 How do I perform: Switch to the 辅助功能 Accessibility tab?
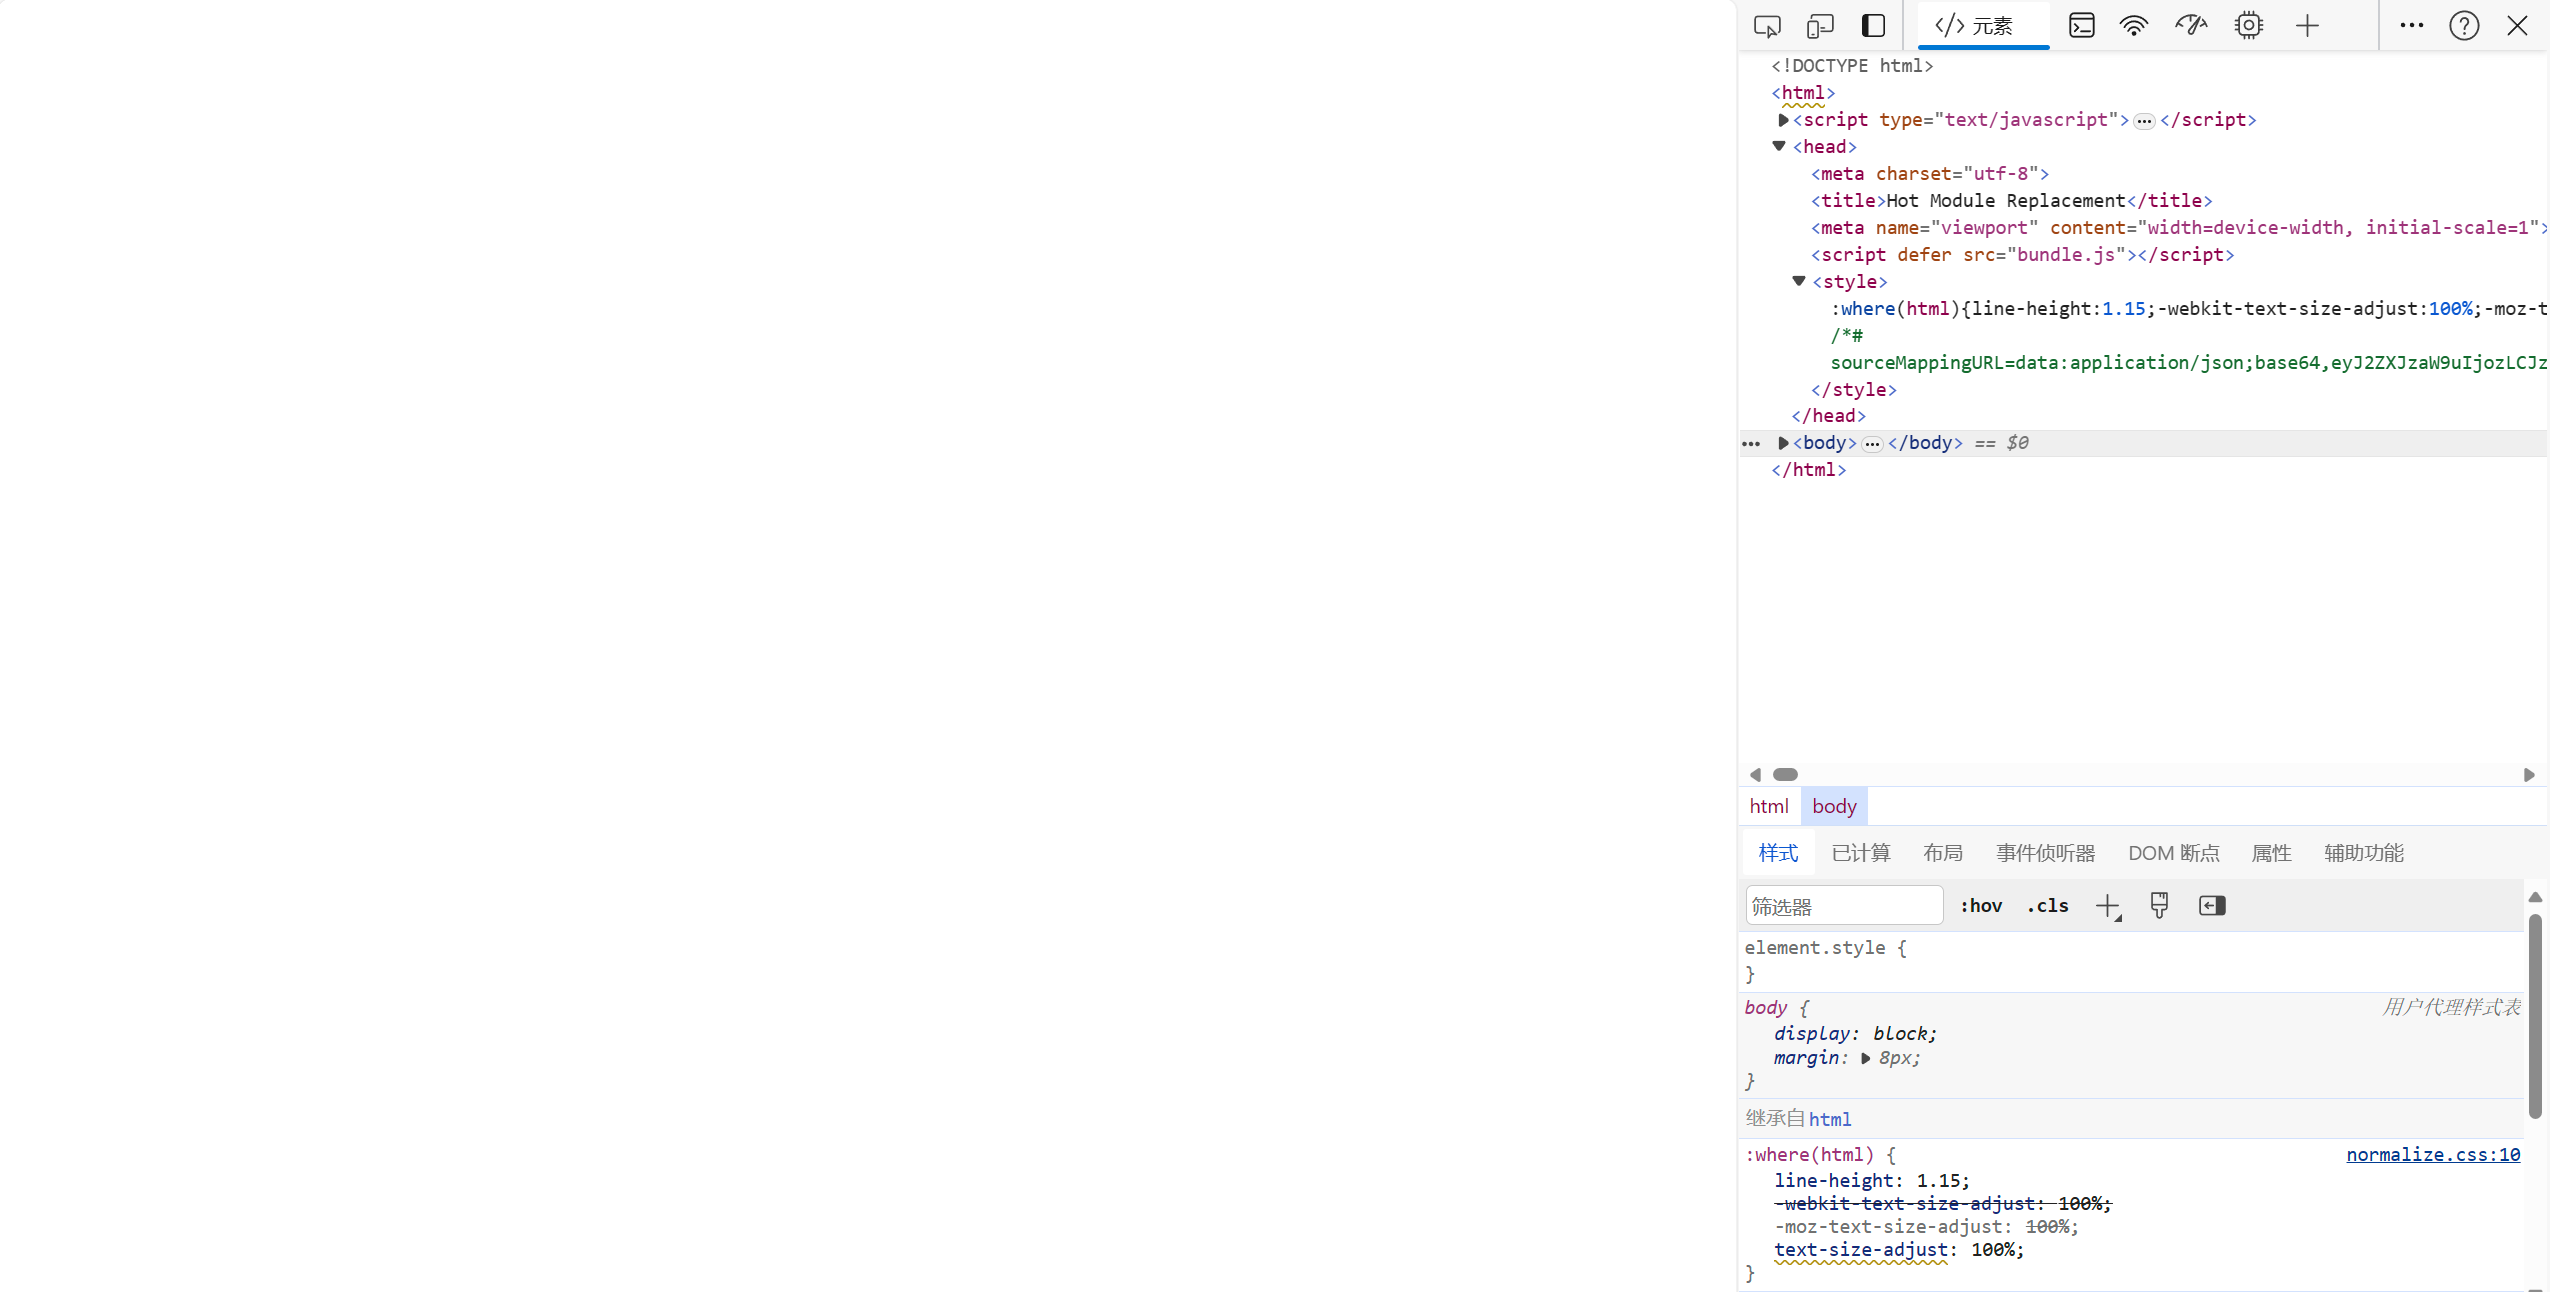[x=2364, y=853]
